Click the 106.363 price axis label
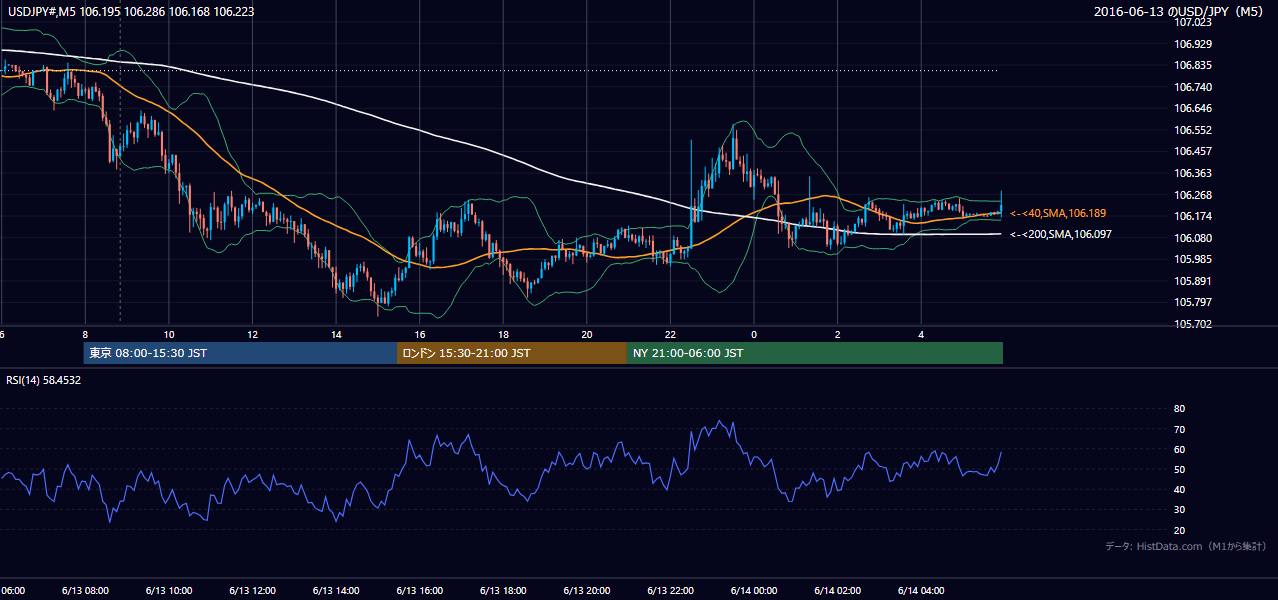The height and width of the screenshot is (600, 1278). (x=1193, y=173)
